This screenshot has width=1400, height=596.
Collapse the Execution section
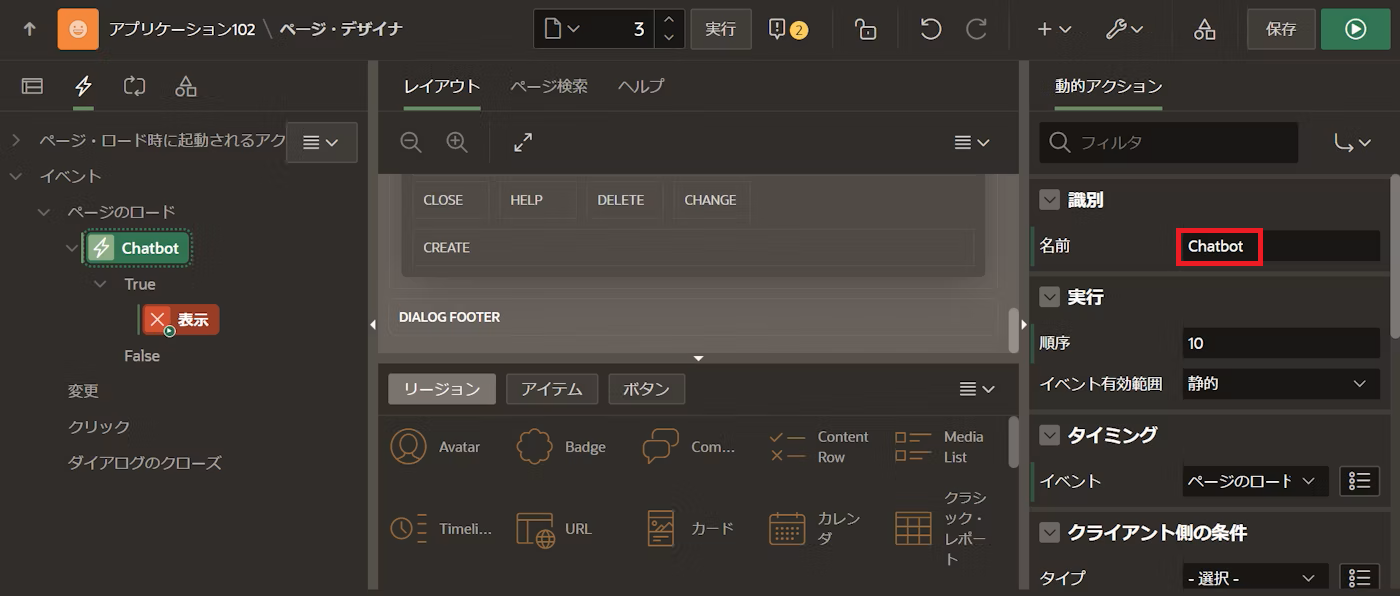coord(1049,296)
